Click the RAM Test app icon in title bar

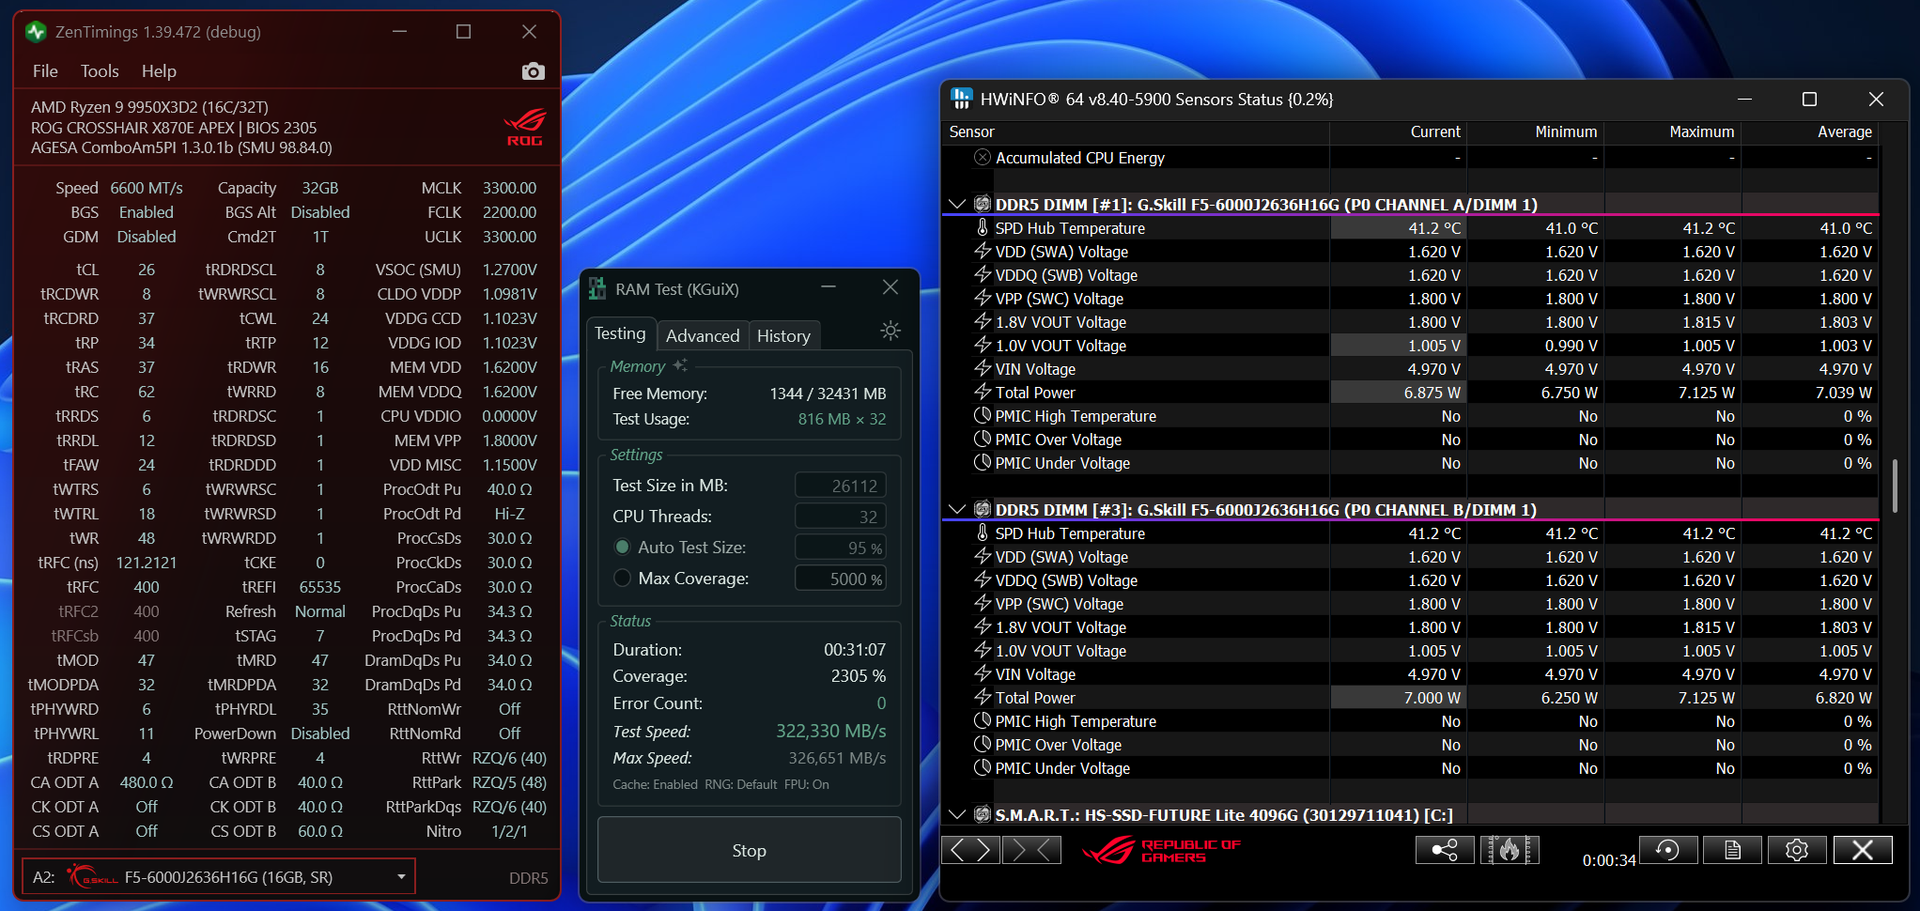click(x=597, y=289)
